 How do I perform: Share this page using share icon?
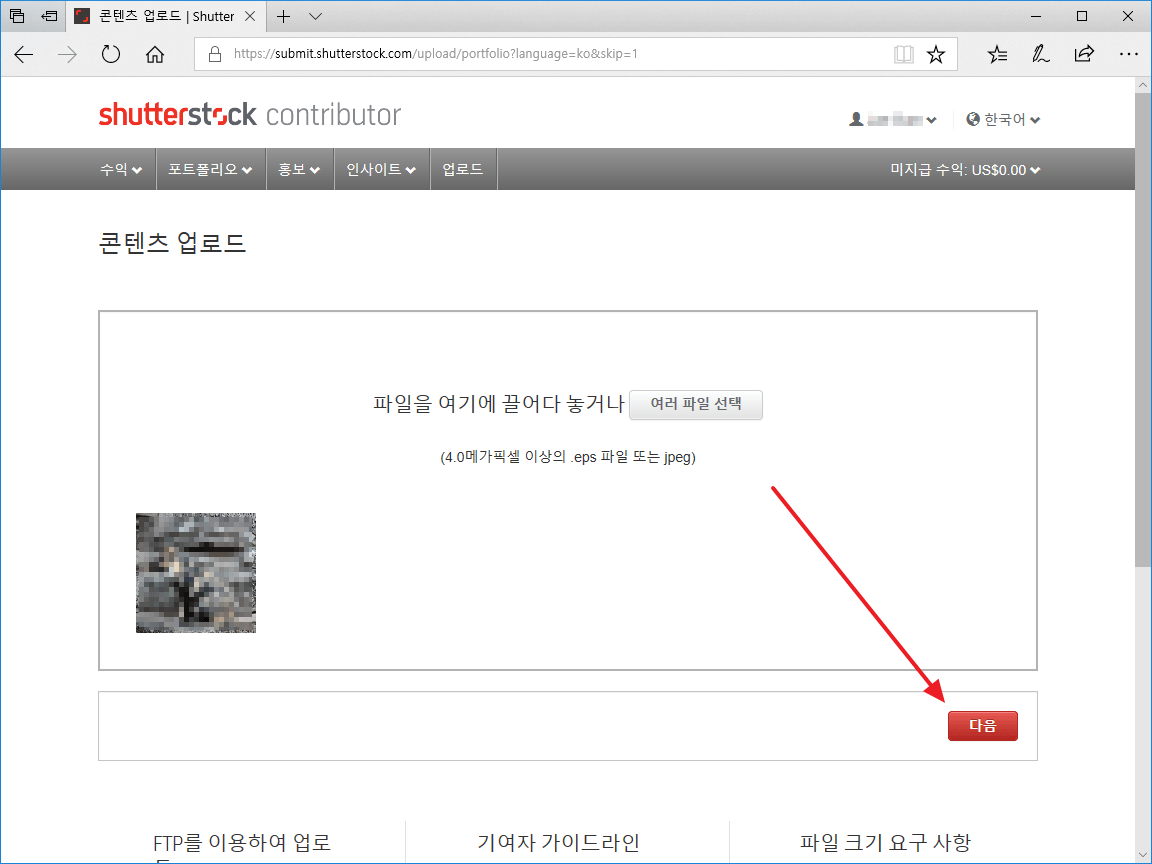pos(1084,55)
